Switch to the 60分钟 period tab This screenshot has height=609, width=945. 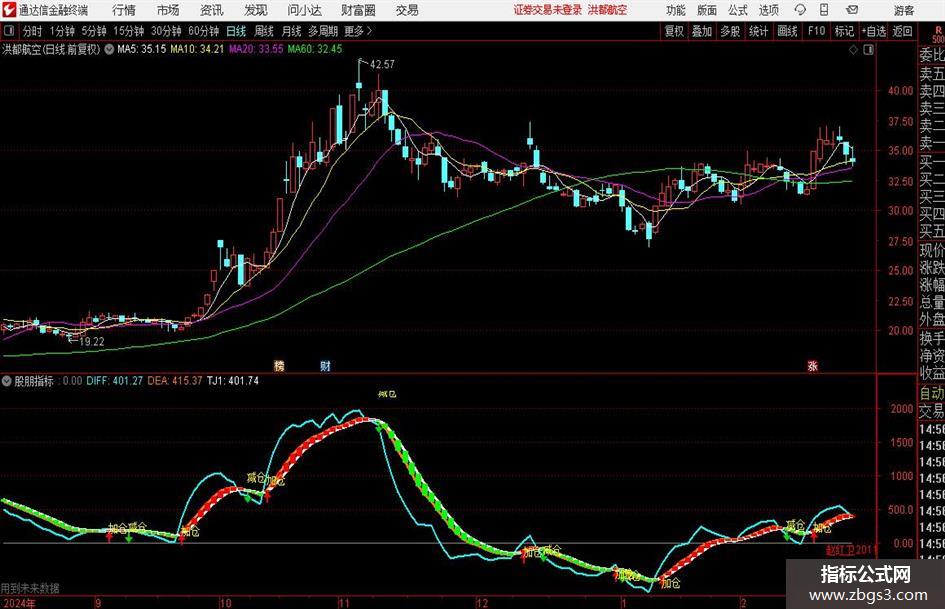tap(203, 31)
